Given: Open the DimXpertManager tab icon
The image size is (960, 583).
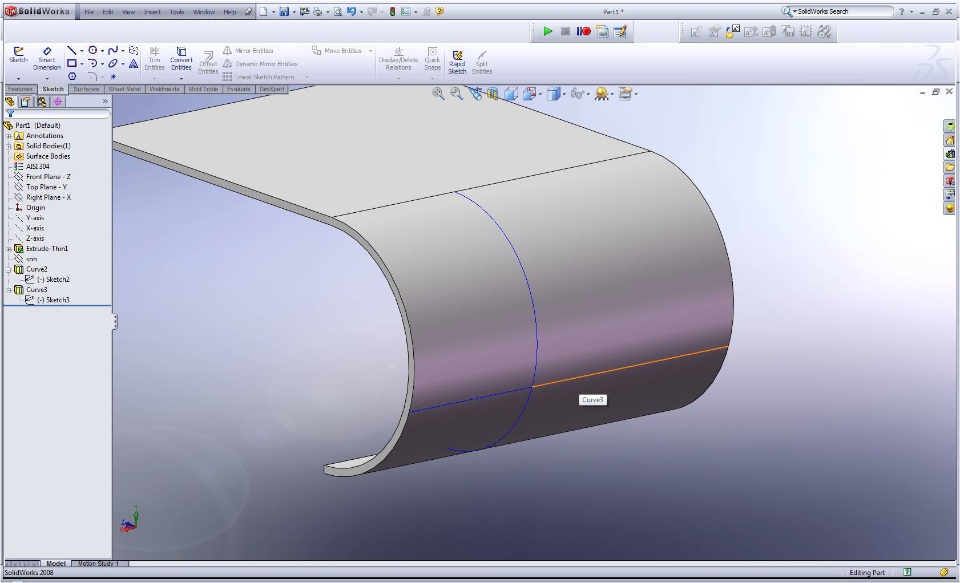Looking at the screenshot, I should coord(58,102).
